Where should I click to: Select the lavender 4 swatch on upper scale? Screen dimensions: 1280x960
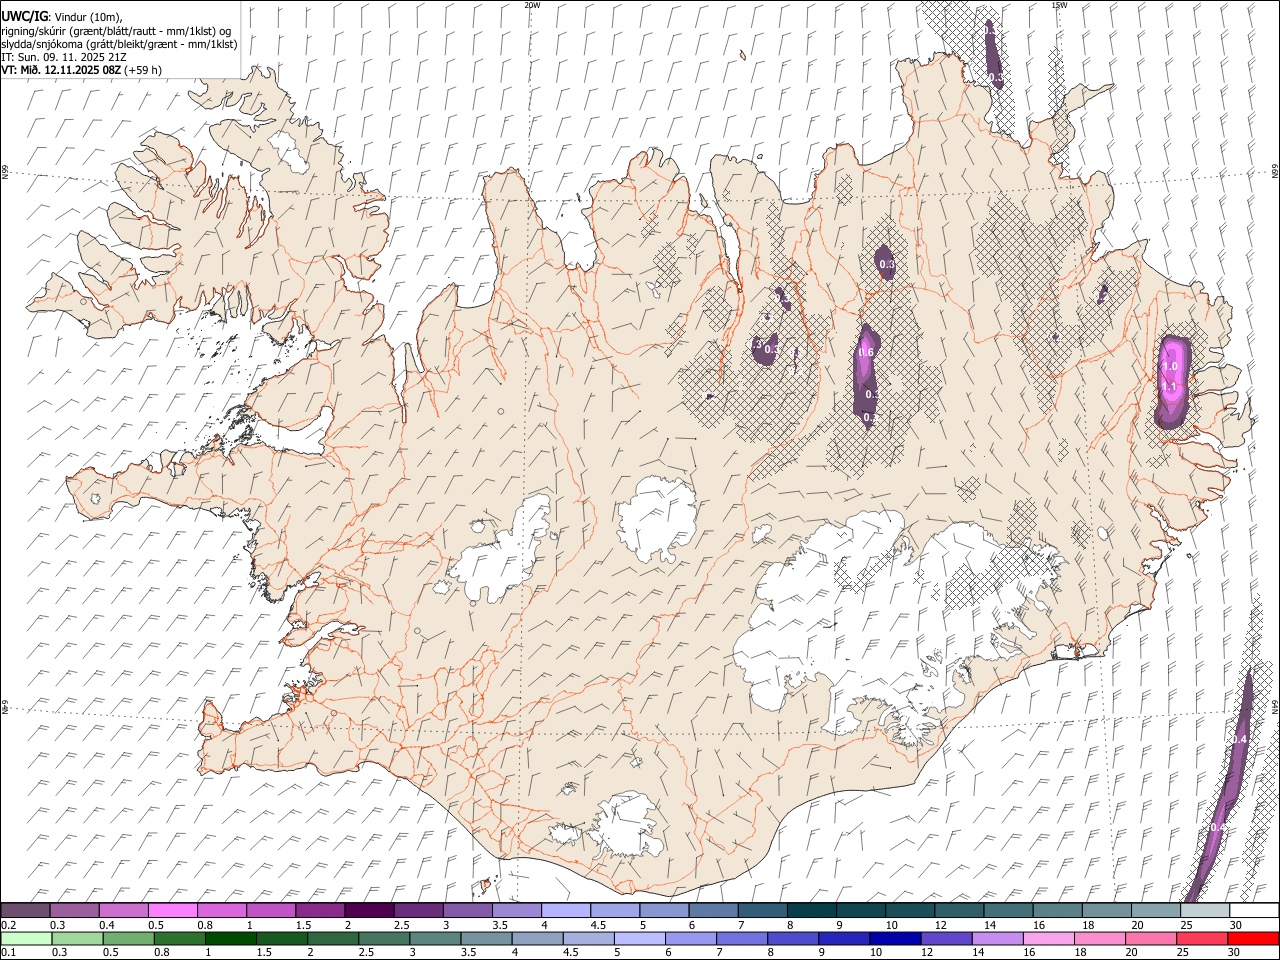[565, 911]
